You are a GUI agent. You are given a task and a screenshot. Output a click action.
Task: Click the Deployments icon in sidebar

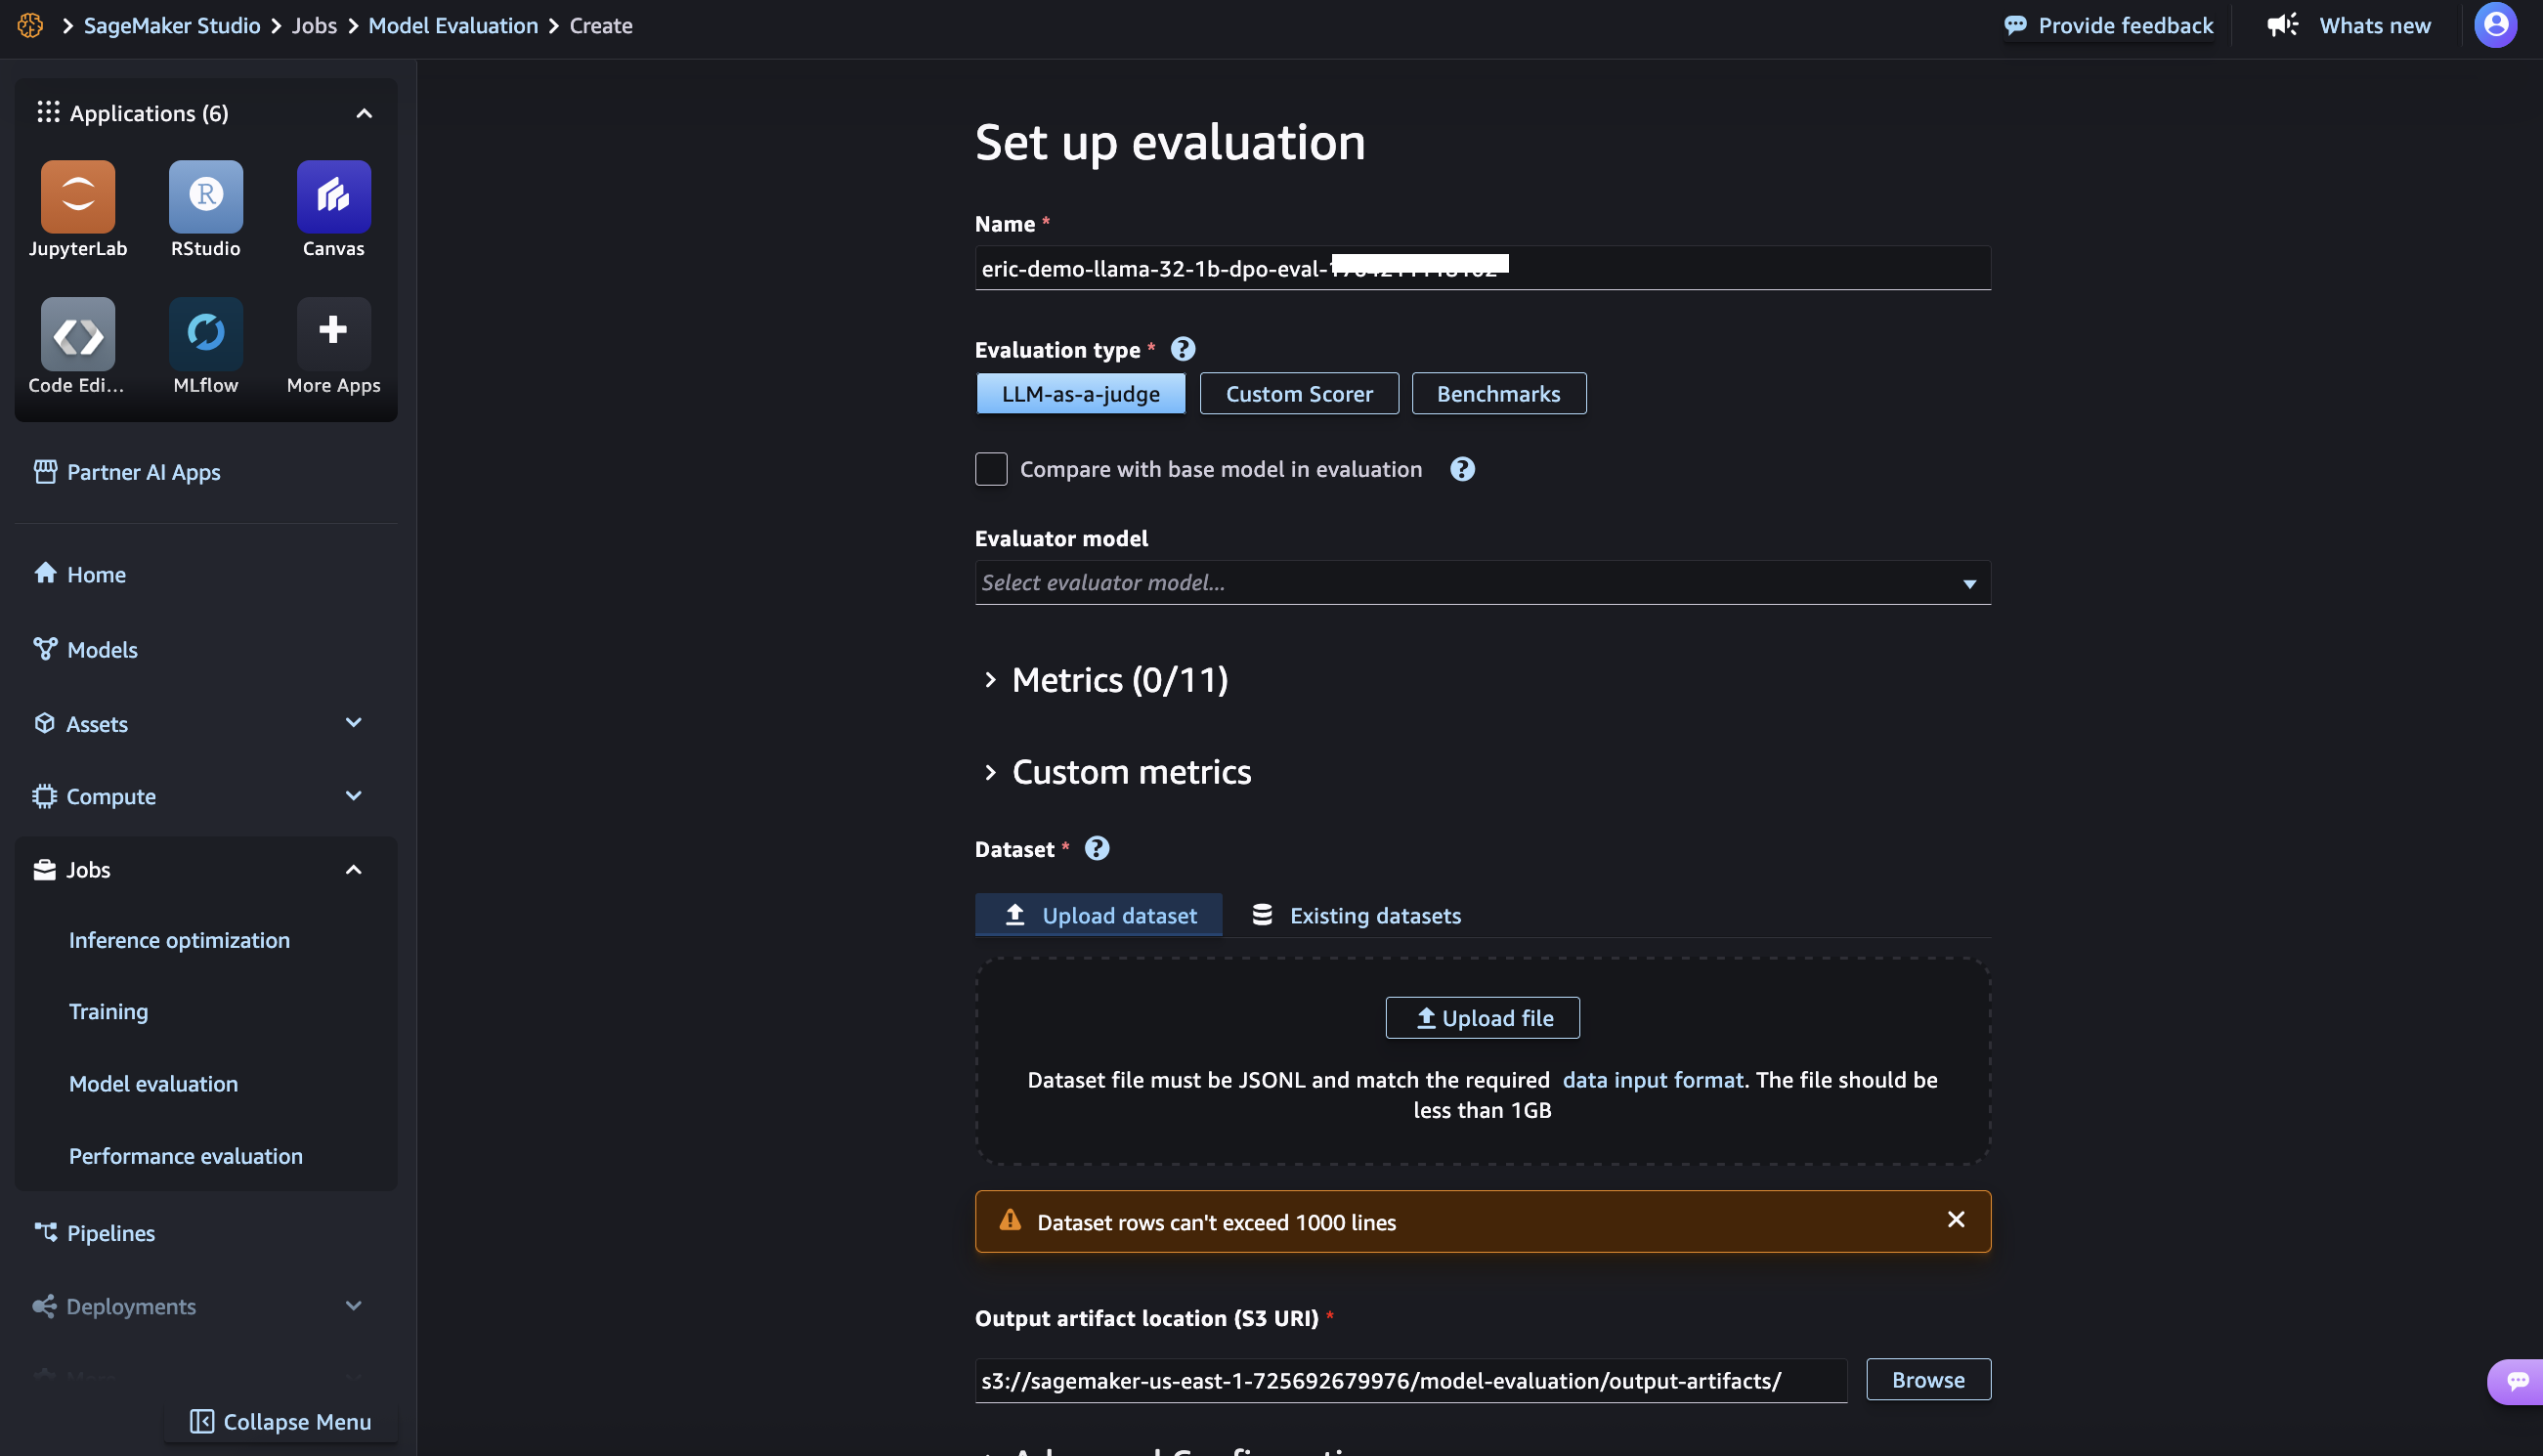pos(44,1306)
